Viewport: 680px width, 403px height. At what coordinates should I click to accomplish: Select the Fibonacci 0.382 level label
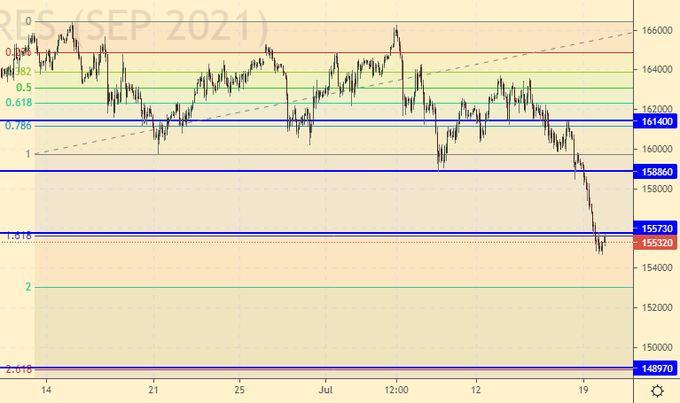(x=21, y=72)
